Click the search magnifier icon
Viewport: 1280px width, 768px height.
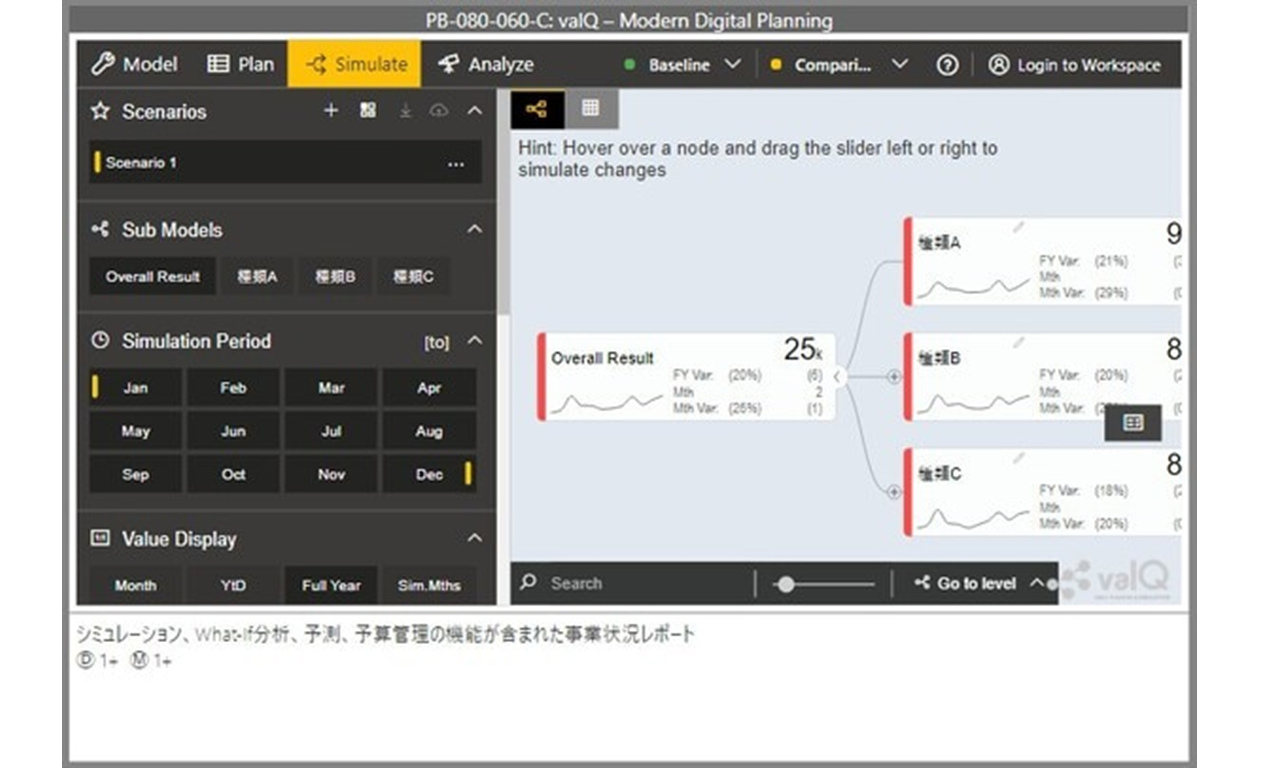coord(528,582)
